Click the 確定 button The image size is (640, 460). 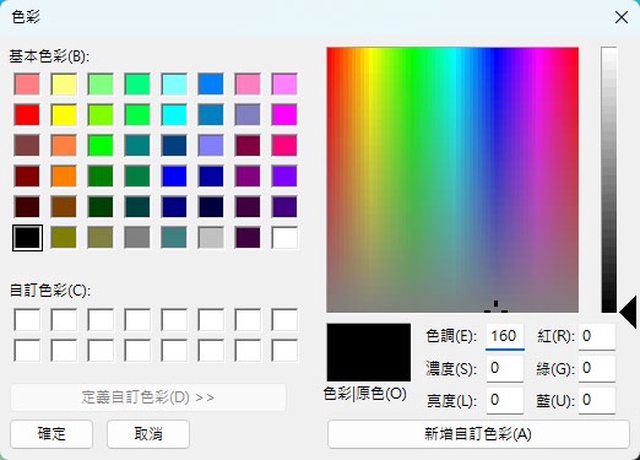[x=51, y=433]
